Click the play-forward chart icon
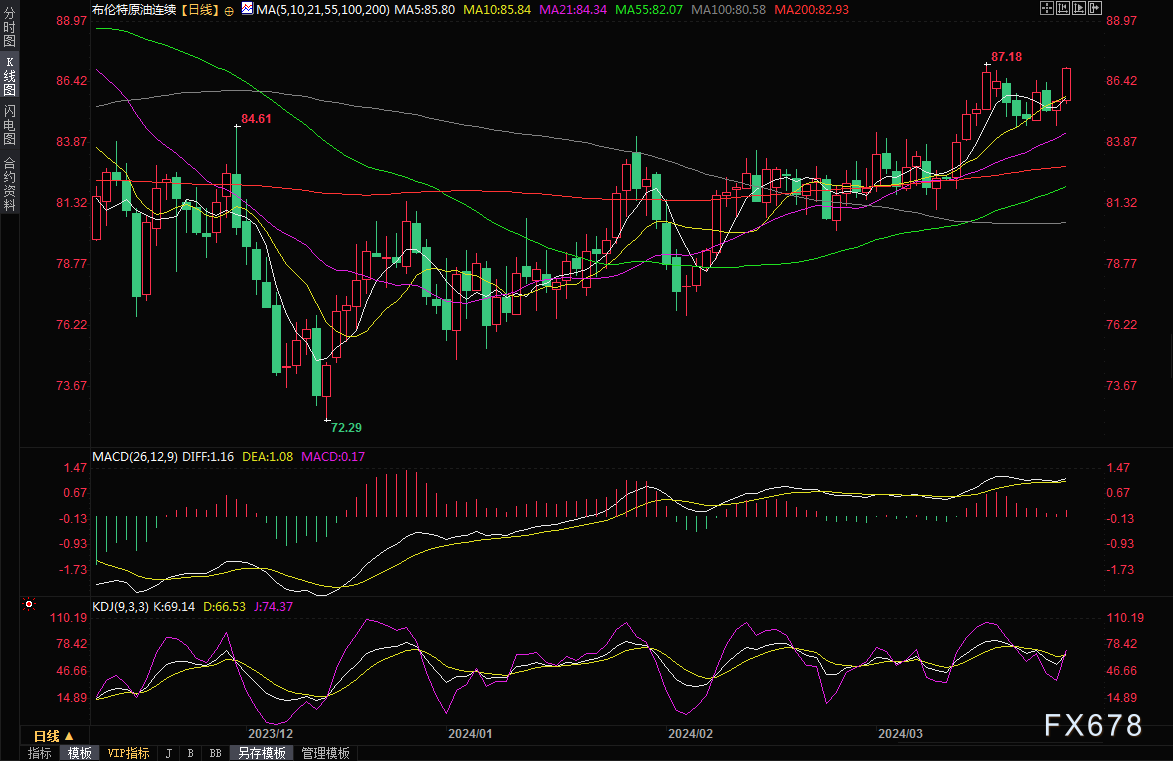The image size is (1173, 761). pos(1078,9)
